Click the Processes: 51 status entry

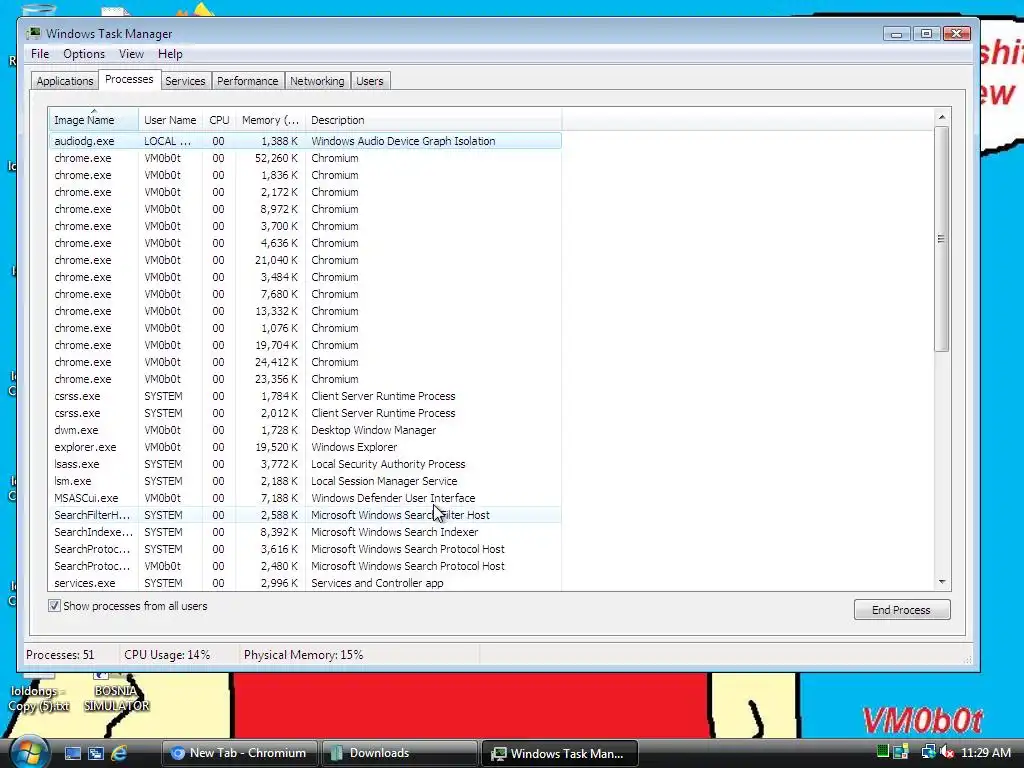click(x=60, y=654)
